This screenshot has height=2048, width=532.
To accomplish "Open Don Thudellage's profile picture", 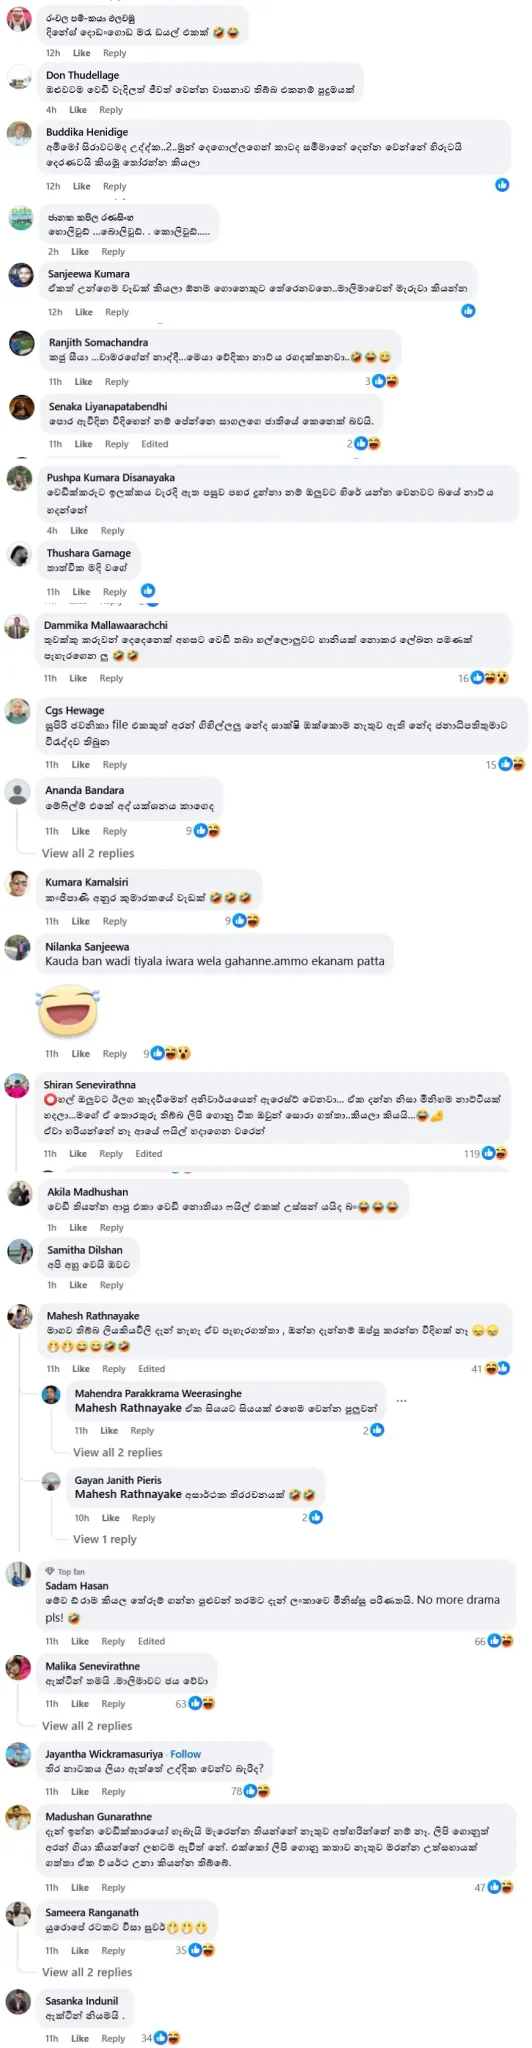I will point(19,77).
